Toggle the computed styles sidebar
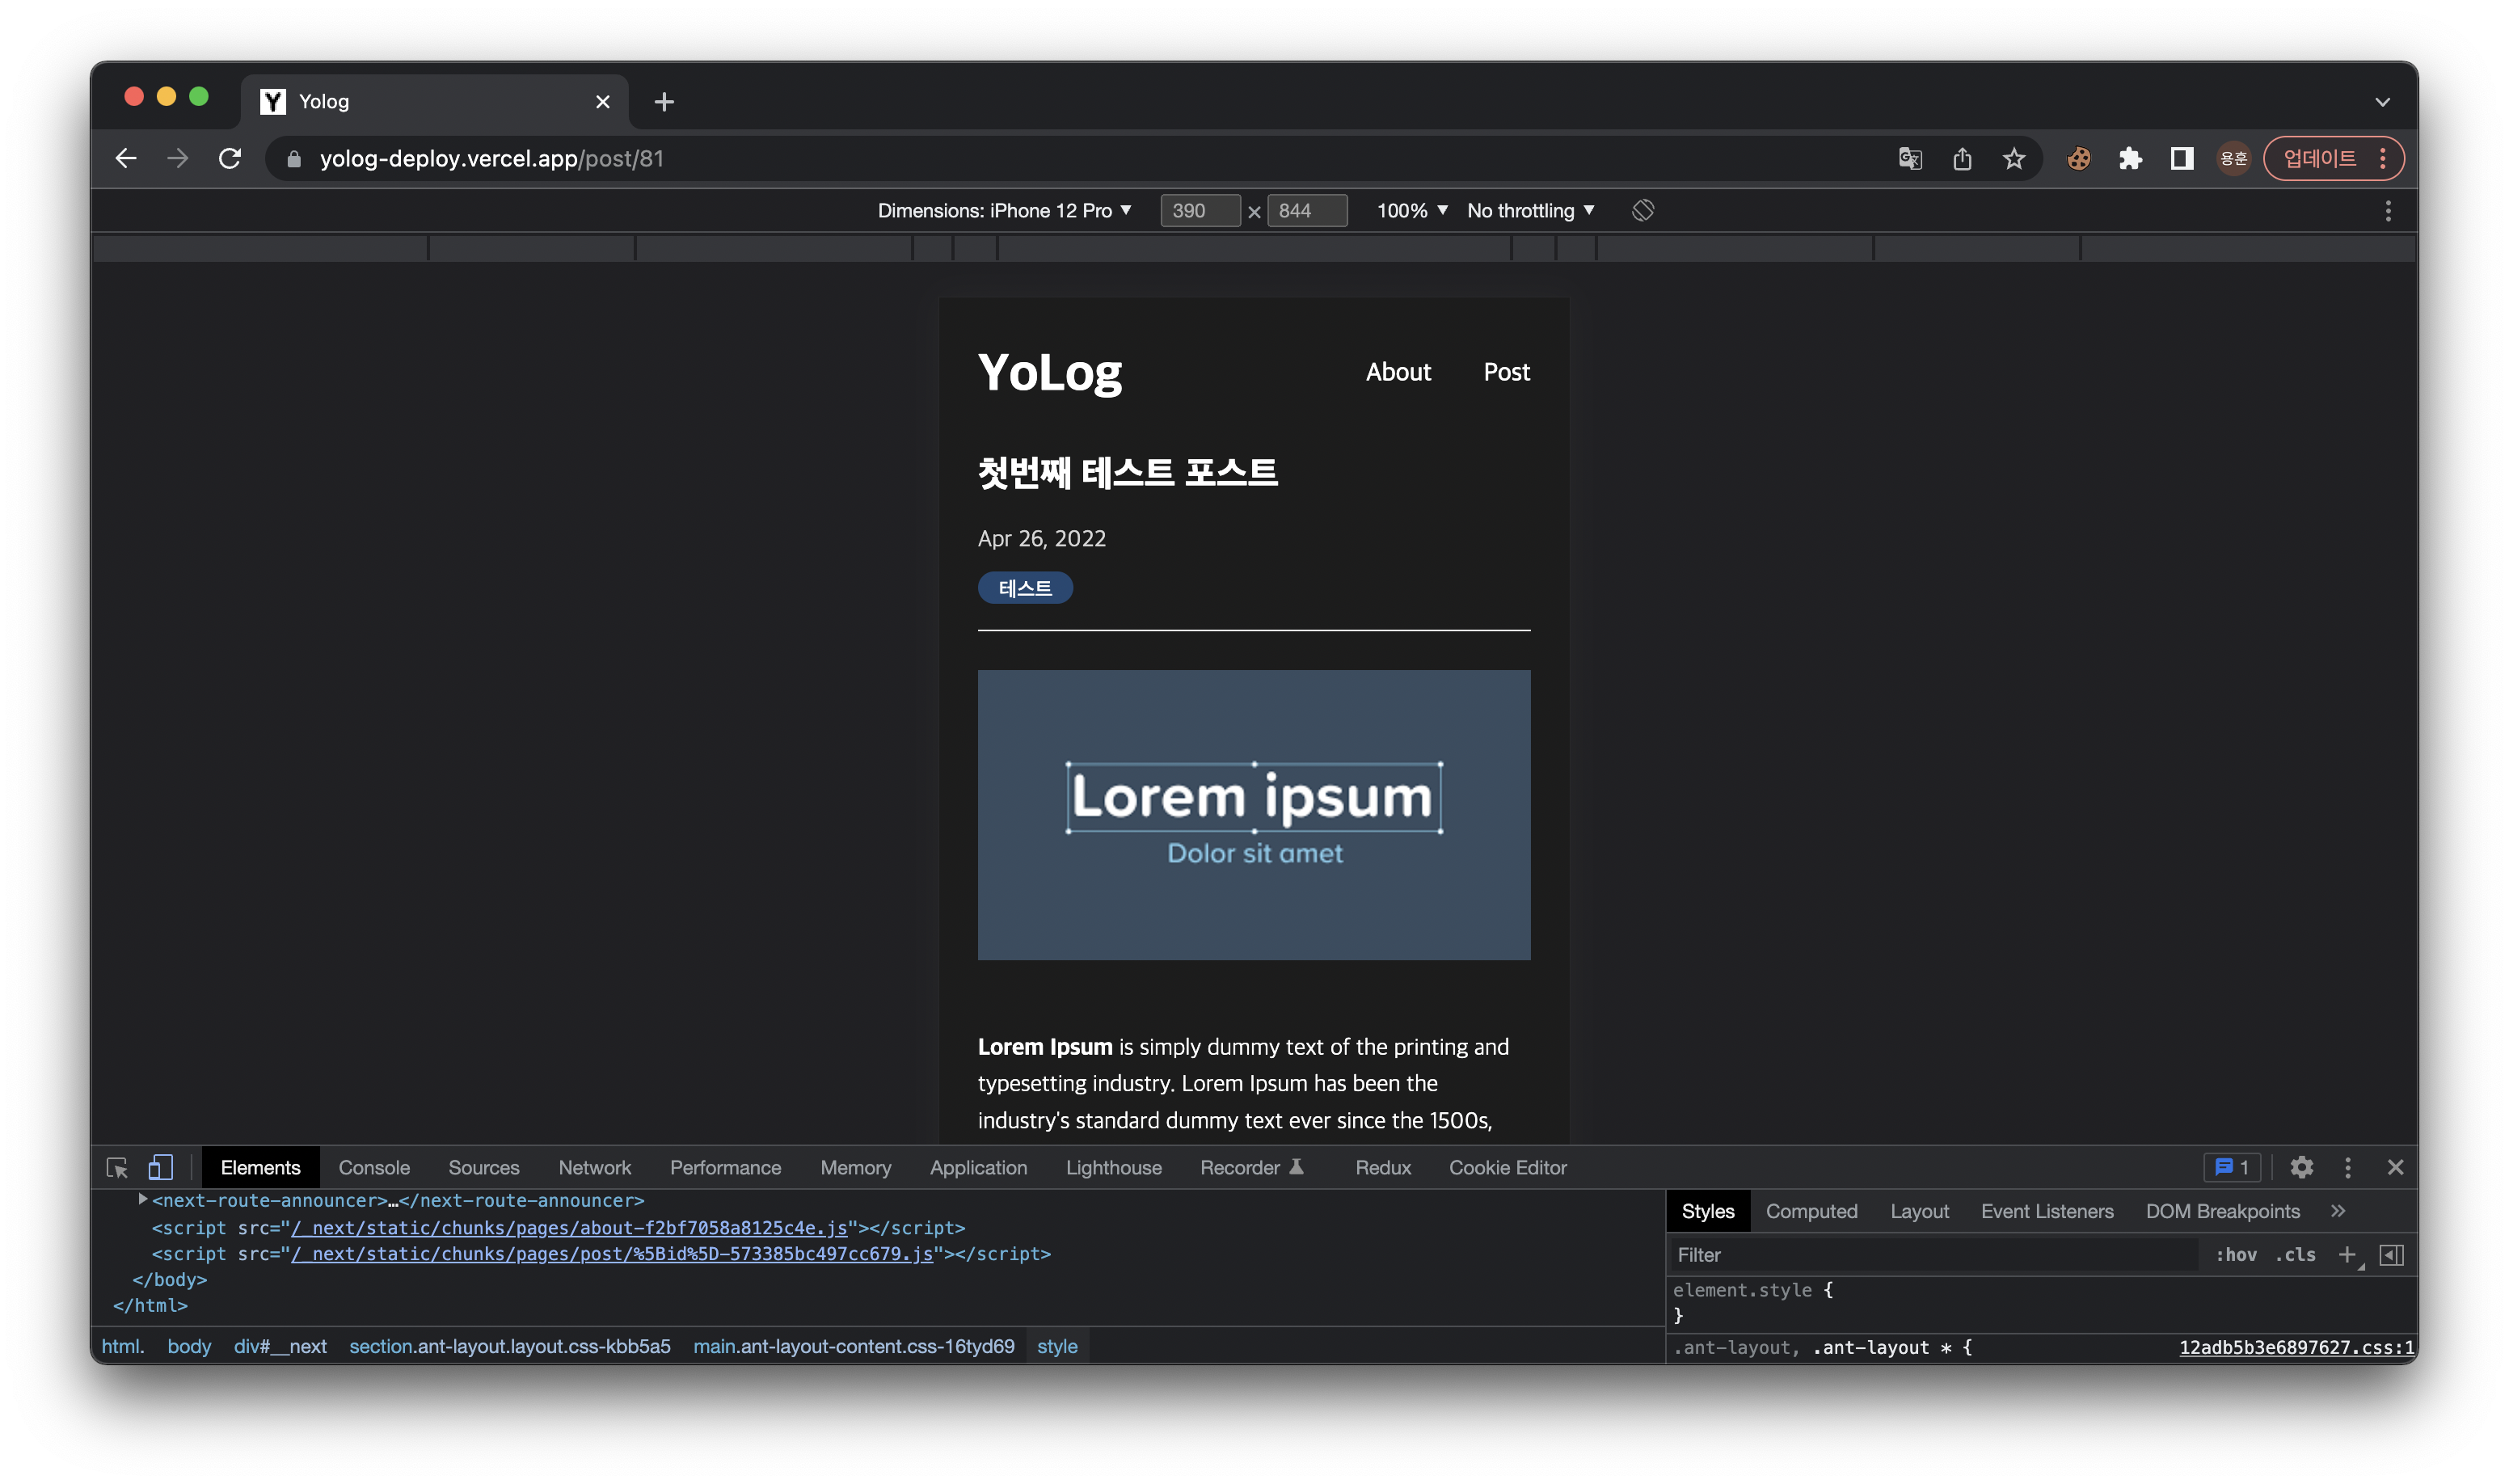 [x=2392, y=1254]
